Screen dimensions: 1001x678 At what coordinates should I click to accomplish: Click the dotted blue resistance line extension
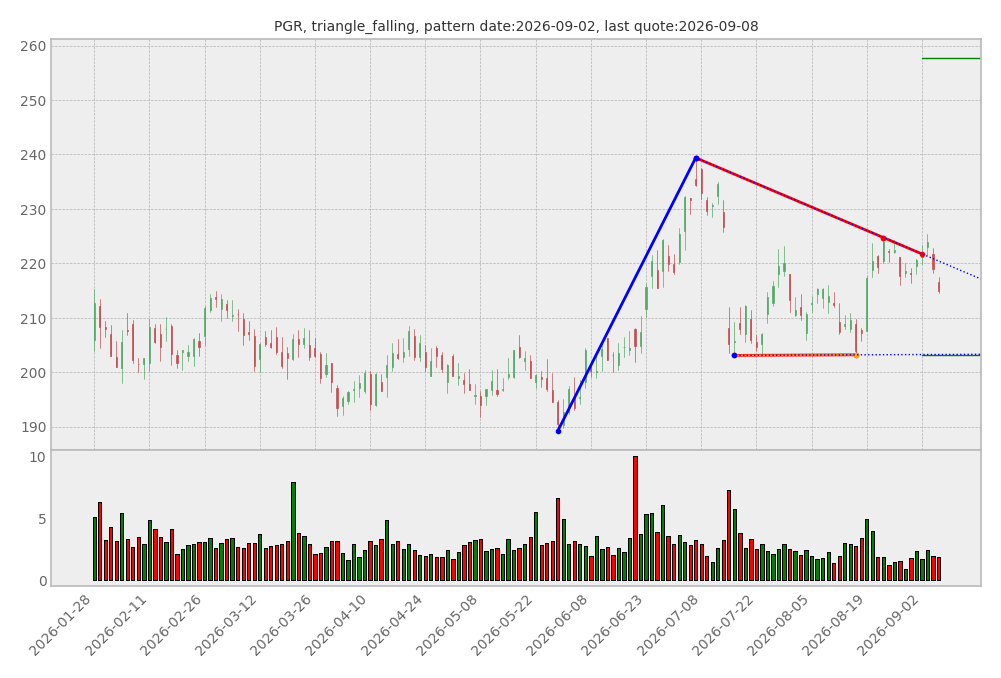951,267
